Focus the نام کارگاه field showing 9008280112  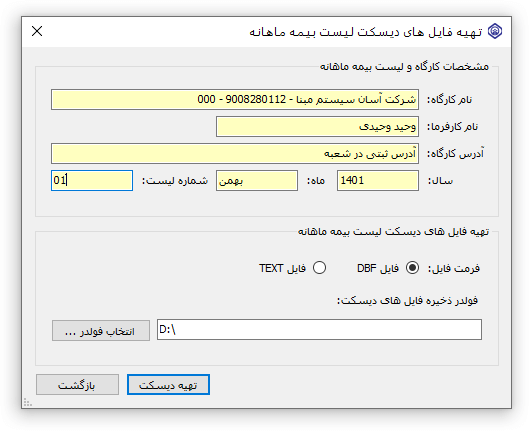[235, 99]
